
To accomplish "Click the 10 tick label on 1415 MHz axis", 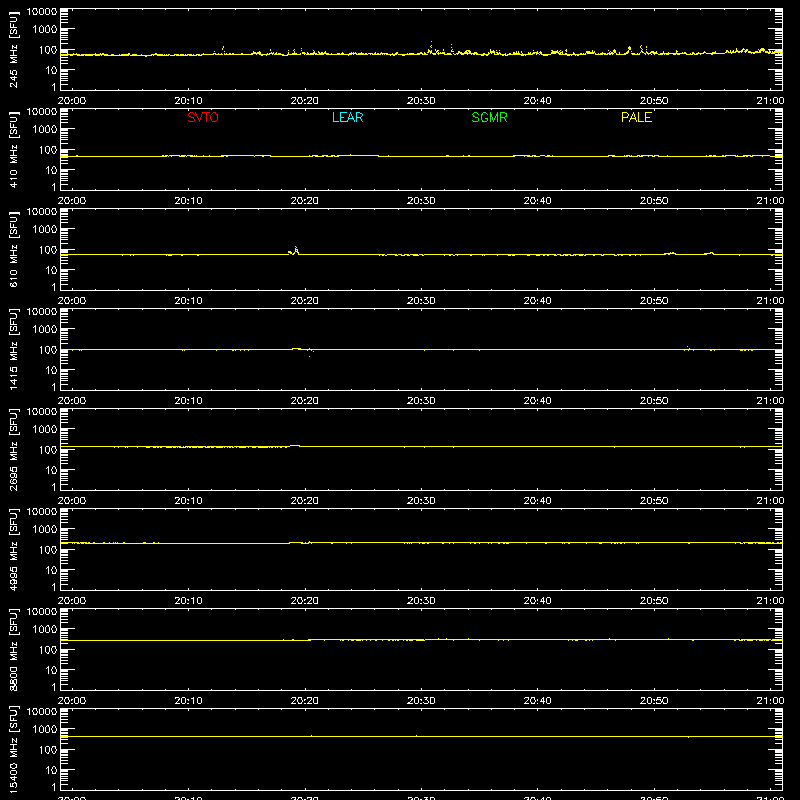I will [51, 370].
